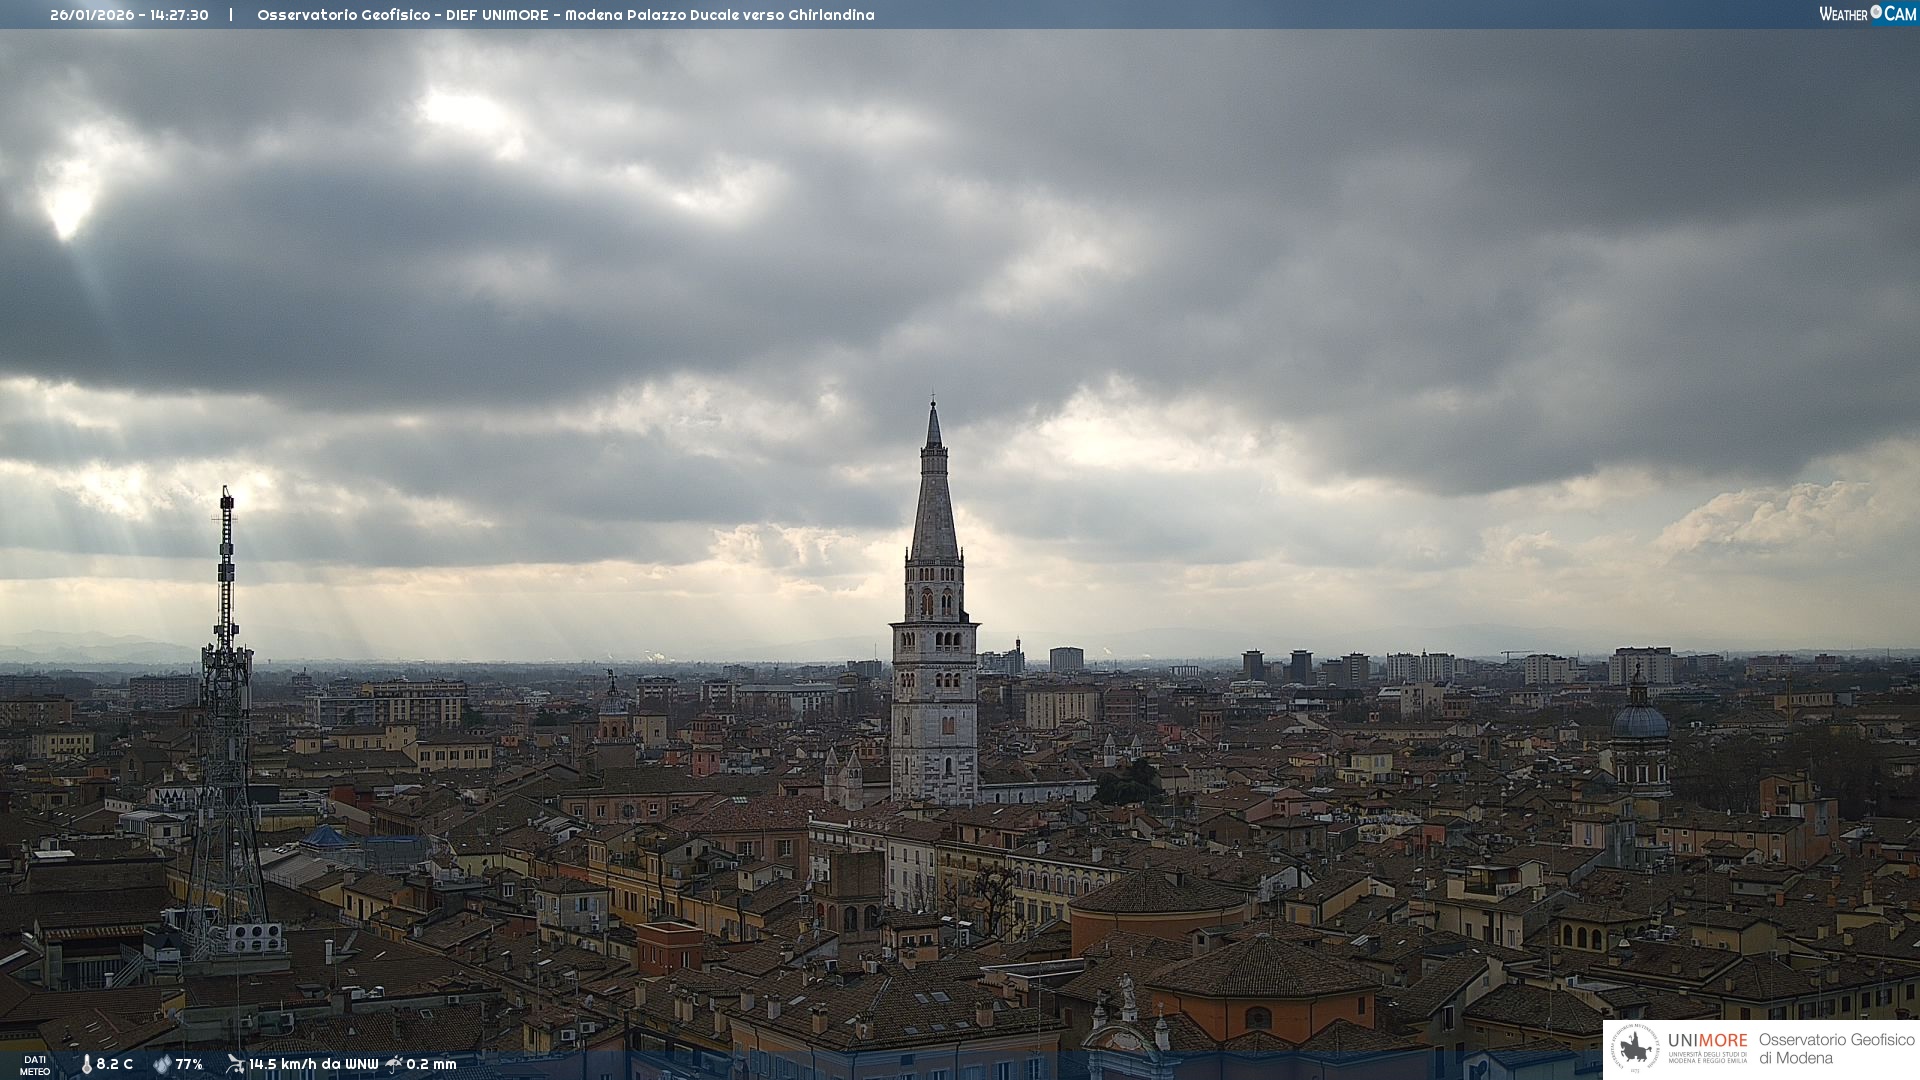Screen dimensions: 1920x1080
Task: Click the blue church dome on right
Action: click(x=1640, y=720)
